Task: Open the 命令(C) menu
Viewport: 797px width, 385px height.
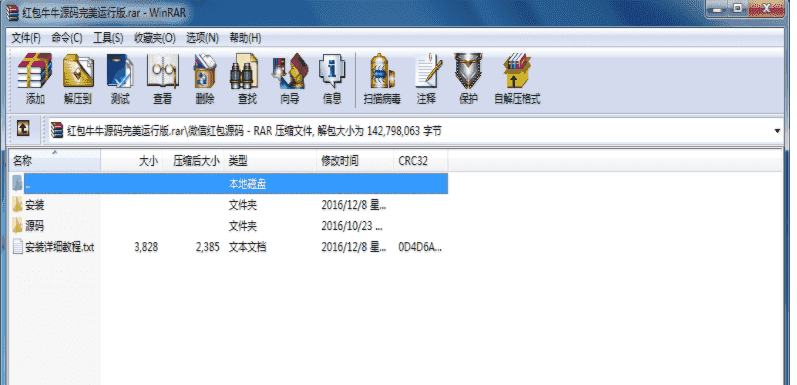Action: (67, 38)
